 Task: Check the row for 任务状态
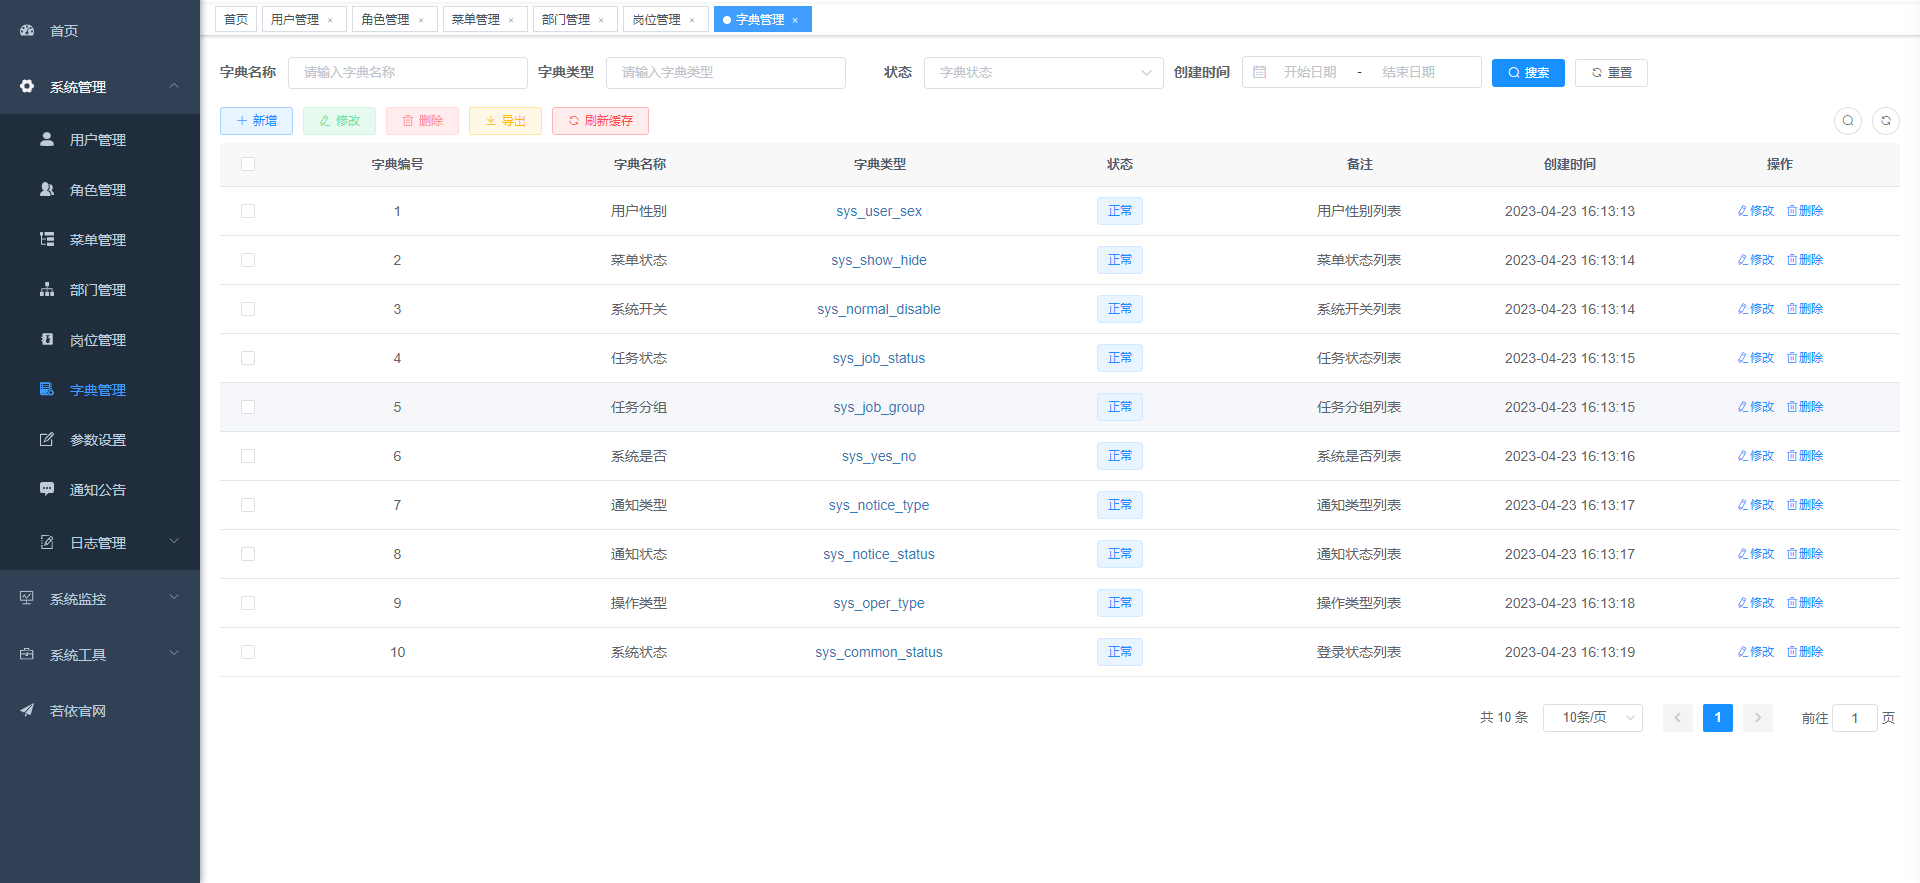click(x=248, y=358)
